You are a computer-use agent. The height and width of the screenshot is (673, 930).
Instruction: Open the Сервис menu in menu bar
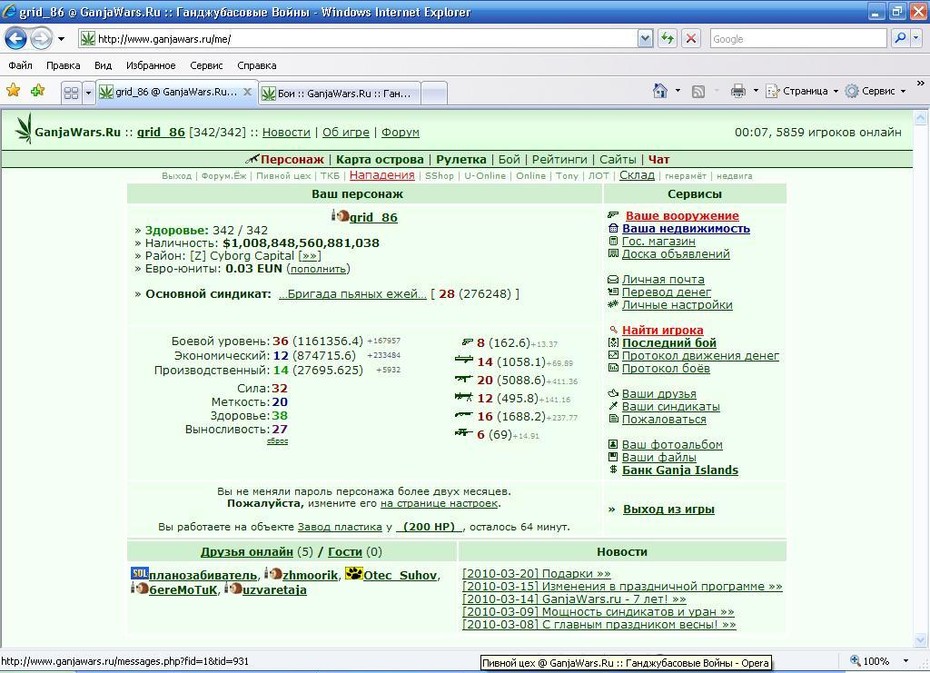coord(206,65)
